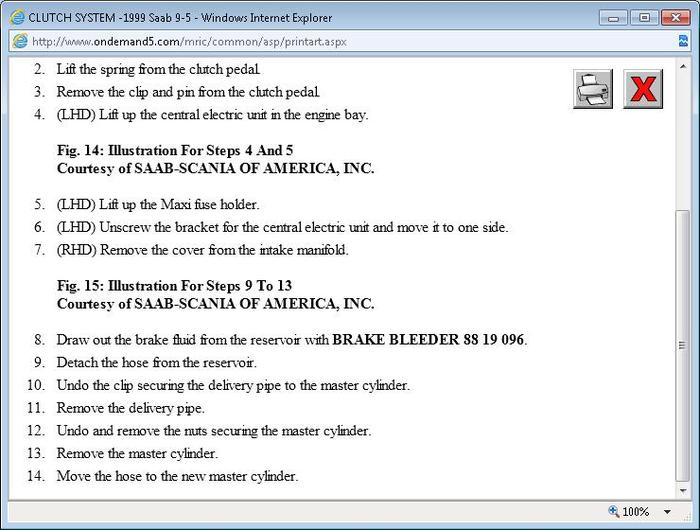Minimize the Internet Explorer window
Viewport: 700px width, 530px height.
coord(613,18)
